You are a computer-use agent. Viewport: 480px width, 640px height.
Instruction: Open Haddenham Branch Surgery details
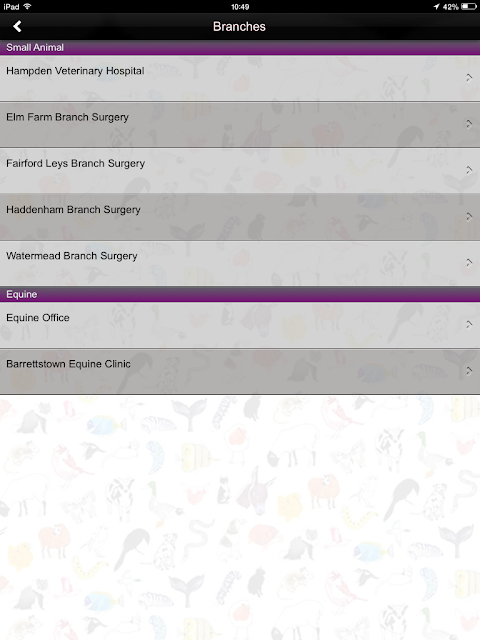click(x=240, y=217)
